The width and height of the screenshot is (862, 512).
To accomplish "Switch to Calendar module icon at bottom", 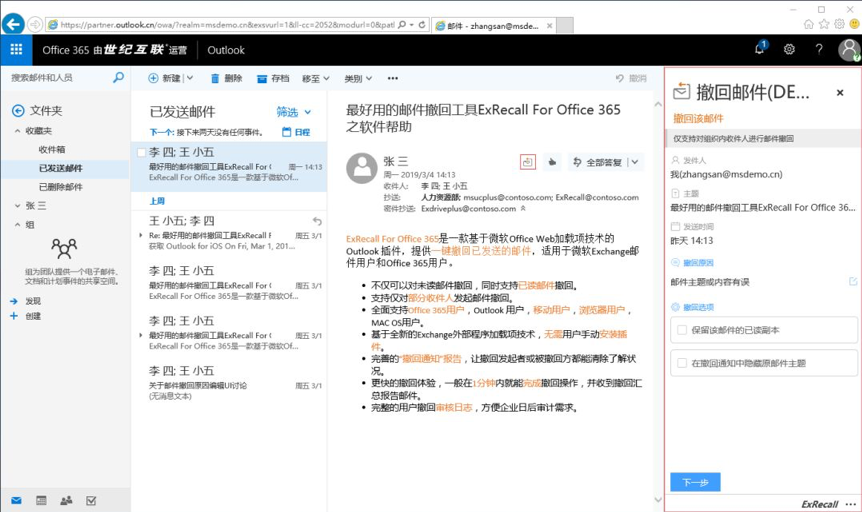I will [41, 500].
